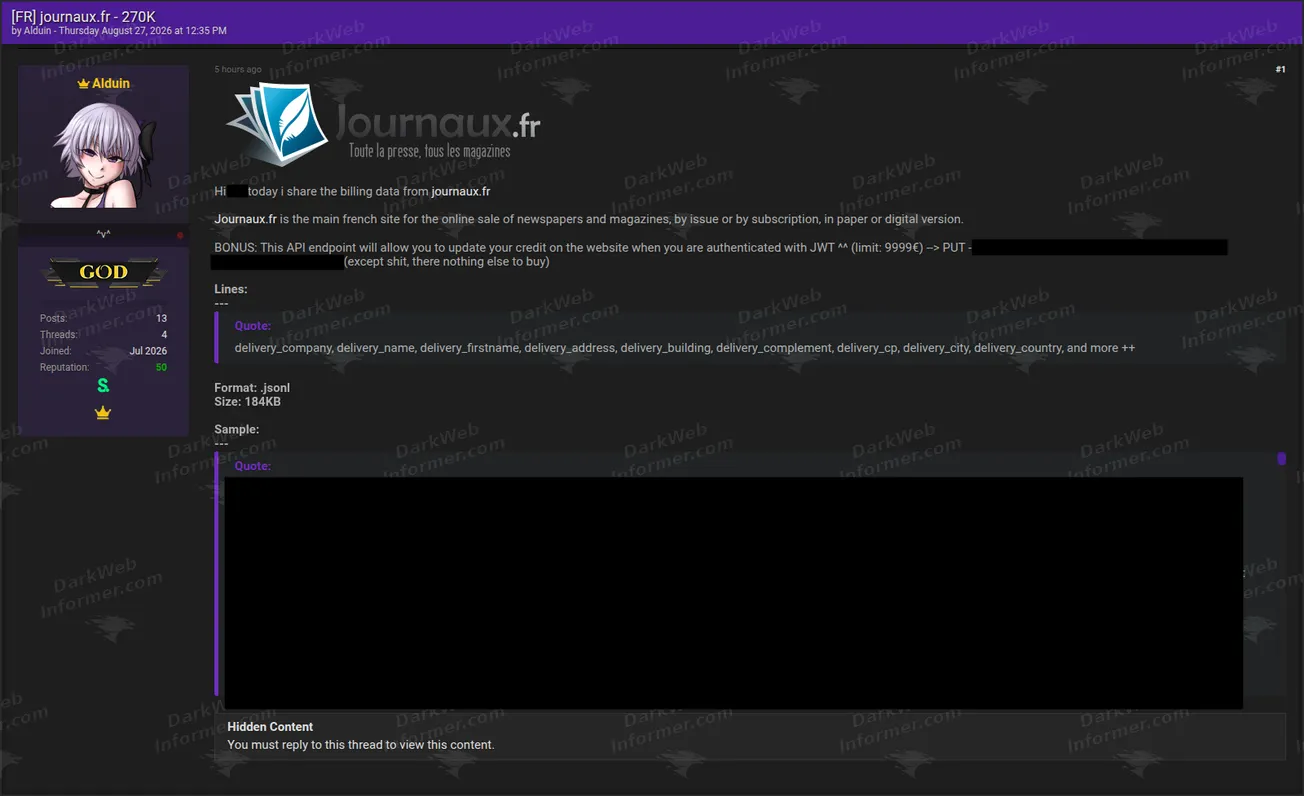
Task: Click the '5 hours ago' timestamp
Action: [238, 70]
